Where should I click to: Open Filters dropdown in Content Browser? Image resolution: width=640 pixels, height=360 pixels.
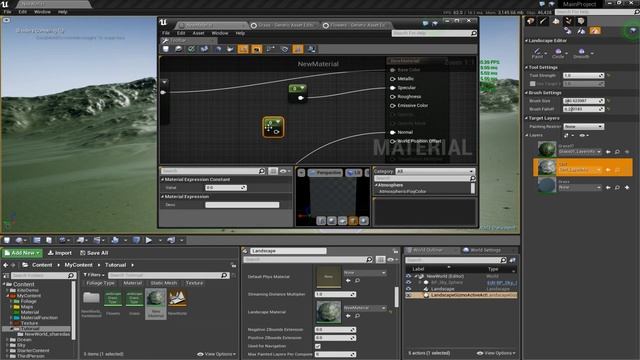[x=94, y=275]
